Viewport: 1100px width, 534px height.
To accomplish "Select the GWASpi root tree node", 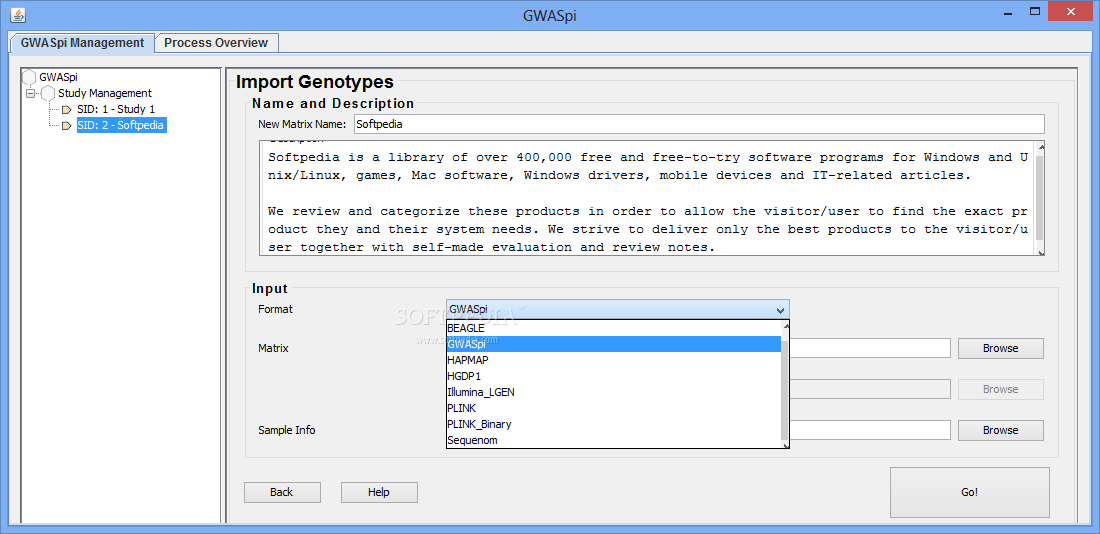I will (x=58, y=77).
